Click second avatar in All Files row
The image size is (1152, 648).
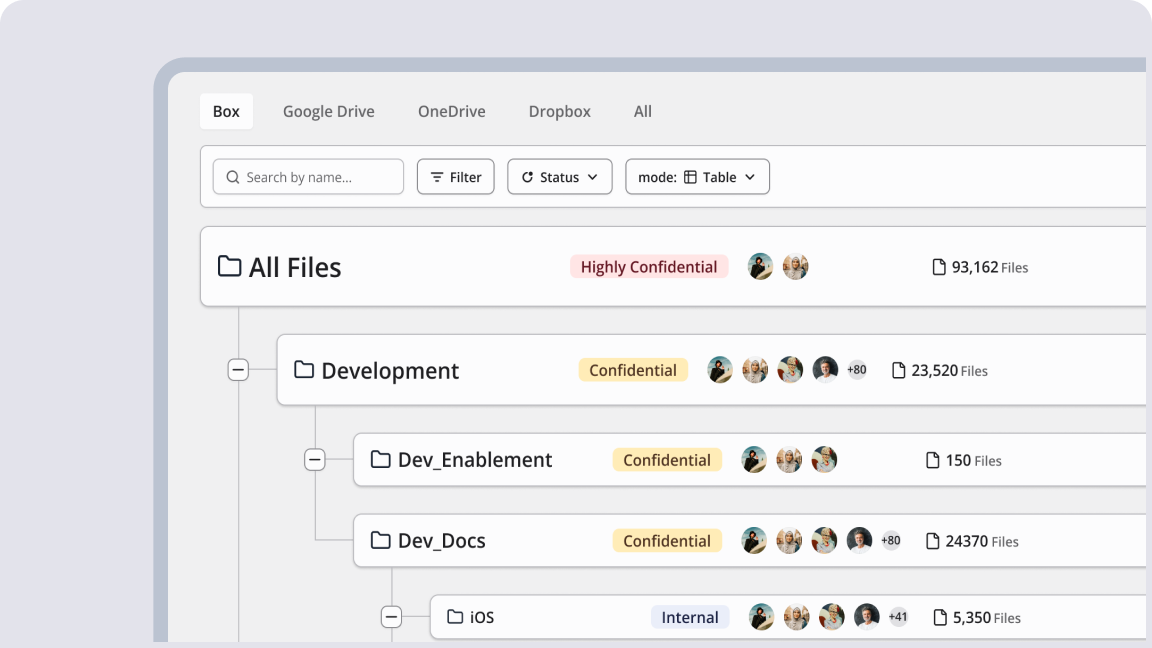[x=796, y=267]
